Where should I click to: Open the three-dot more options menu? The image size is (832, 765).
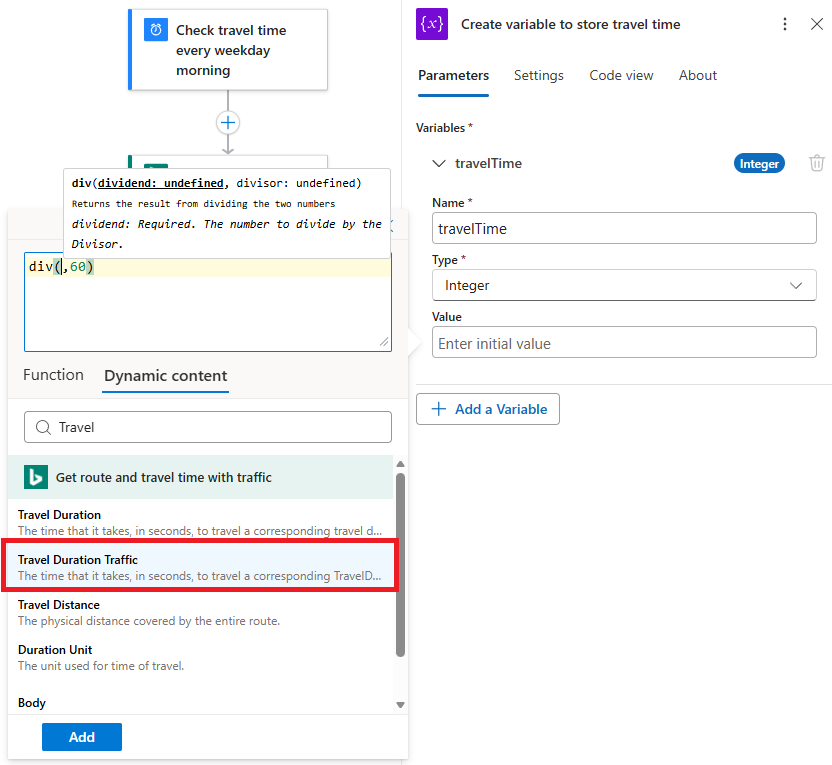[784, 24]
